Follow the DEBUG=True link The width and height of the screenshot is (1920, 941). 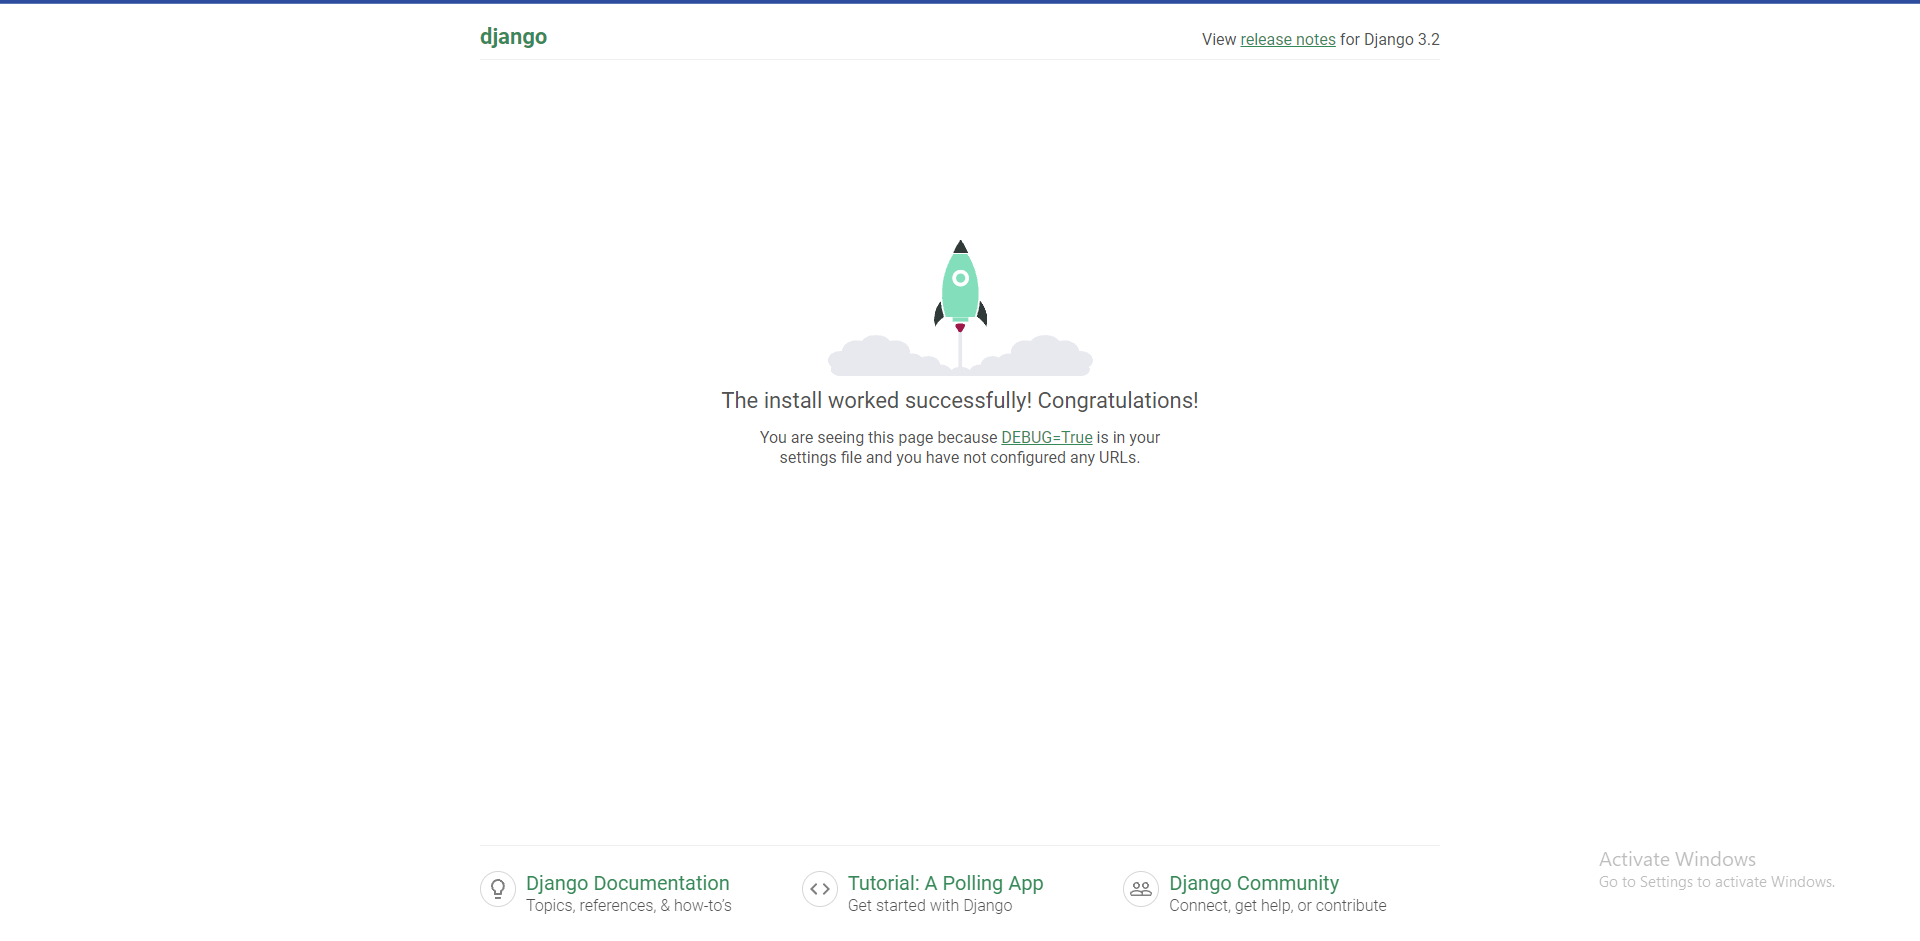point(1047,437)
